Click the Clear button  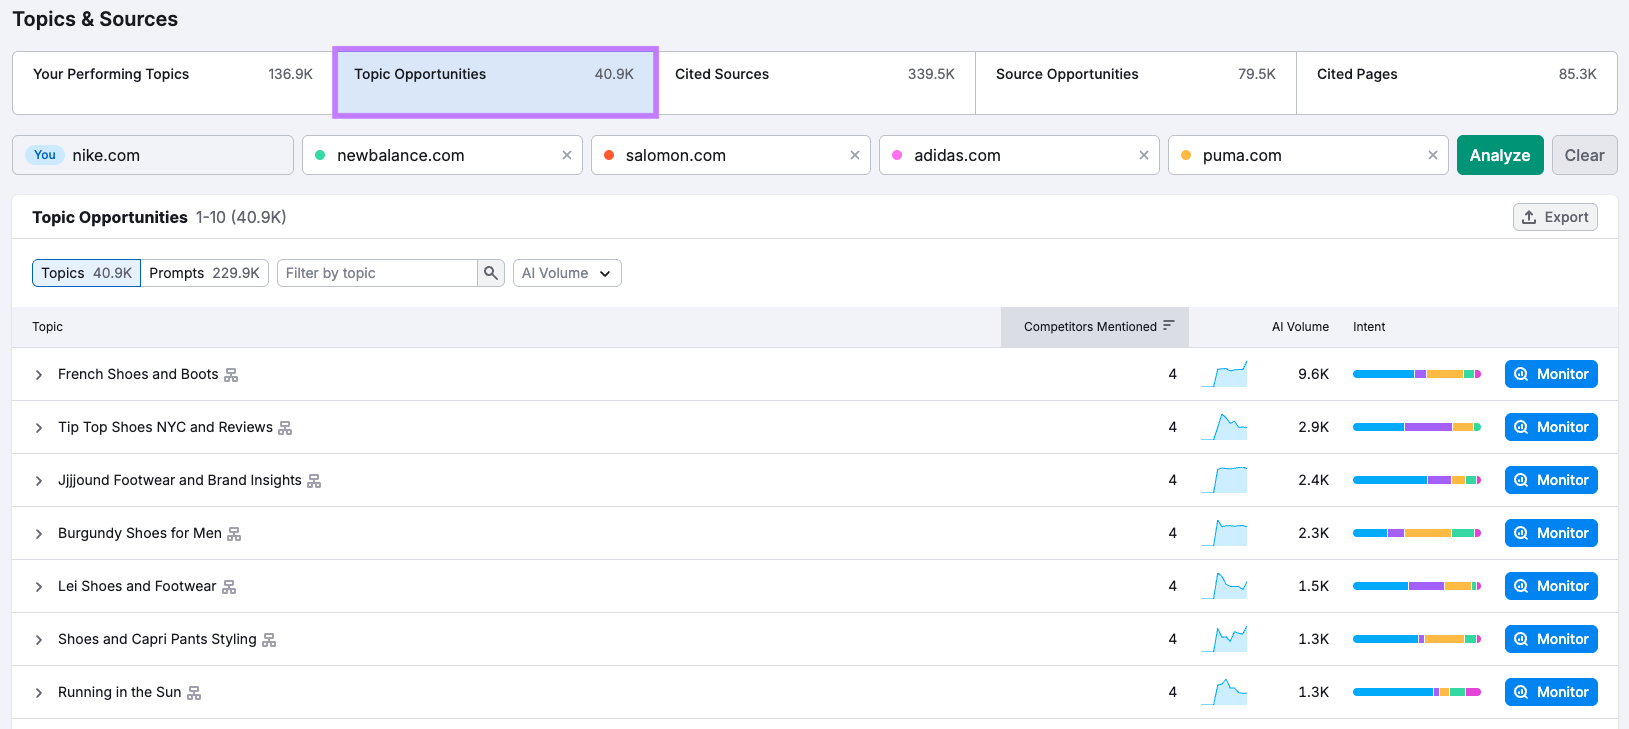1584,155
